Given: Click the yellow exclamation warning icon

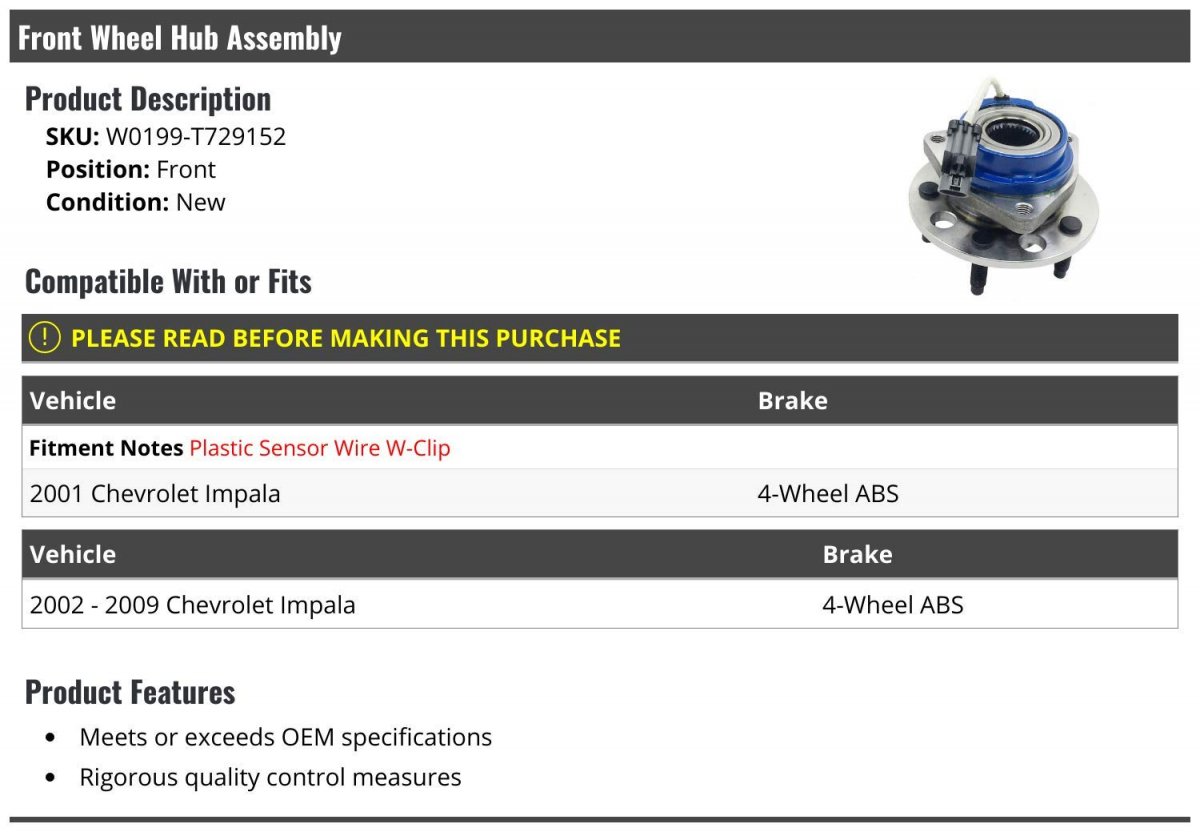Looking at the screenshot, I should (x=45, y=338).
